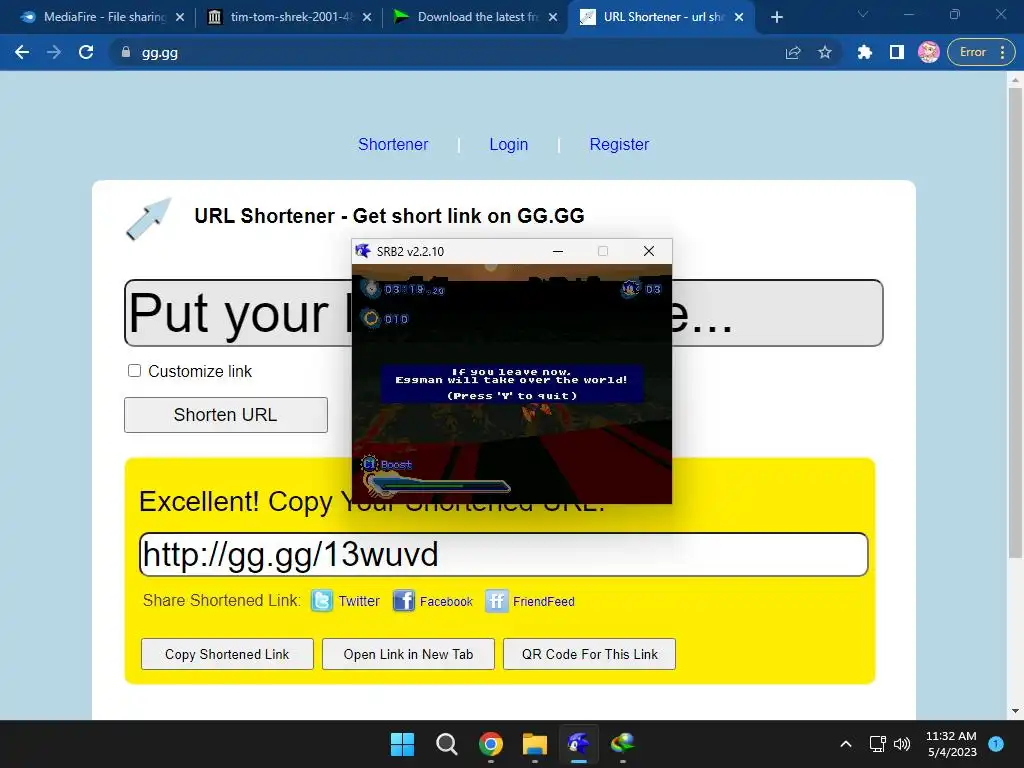The height and width of the screenshot is (768, 1024).
Task: Click the Shorten URL button
Action: point(226,415)
